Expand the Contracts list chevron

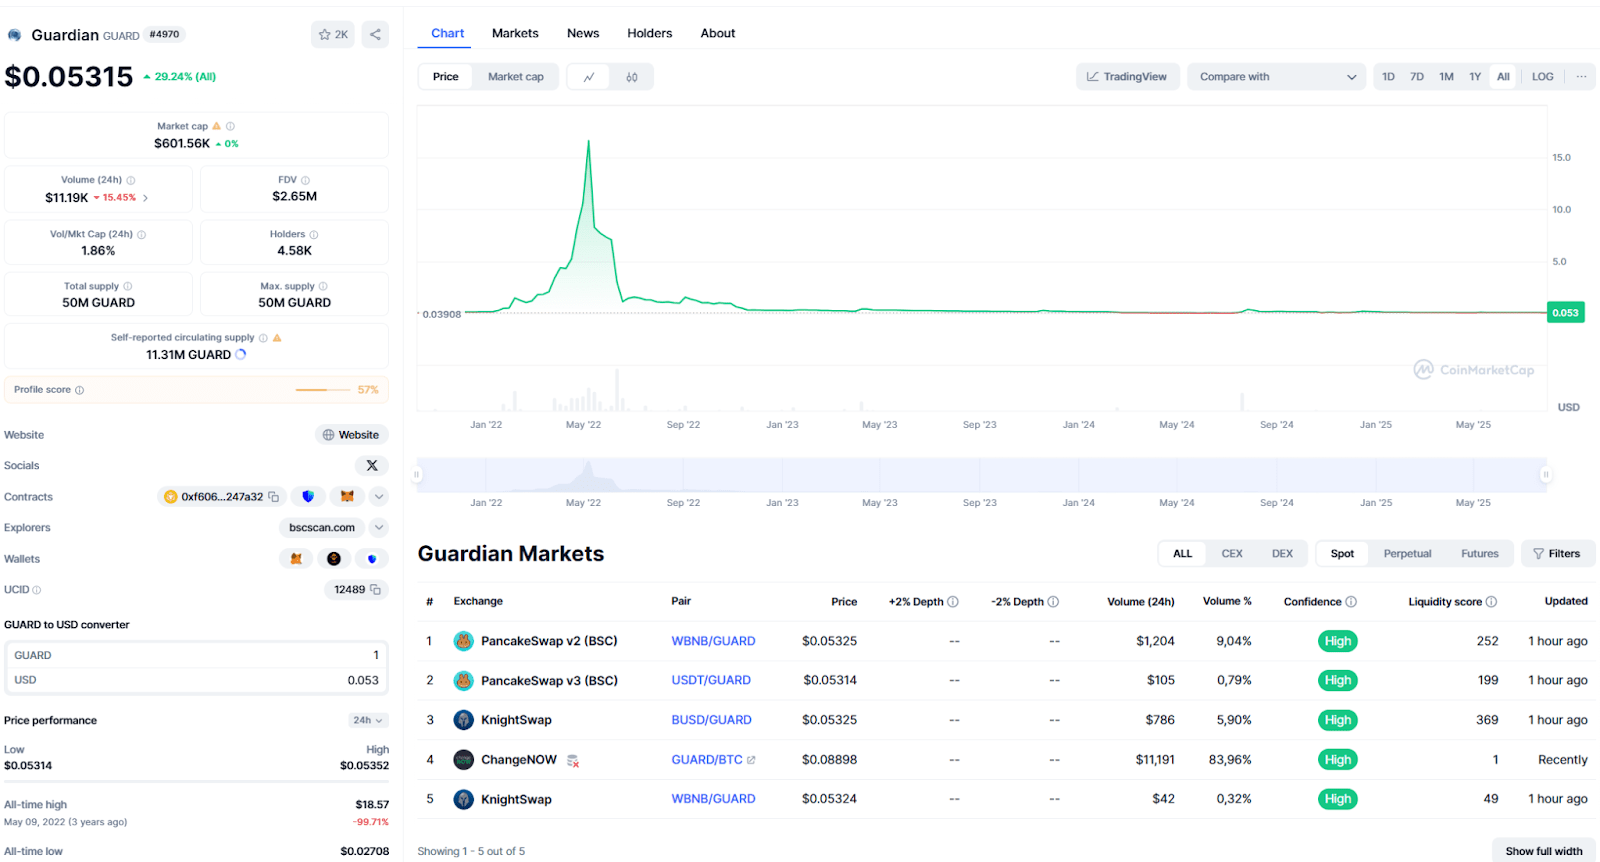(x=379, y=496)
